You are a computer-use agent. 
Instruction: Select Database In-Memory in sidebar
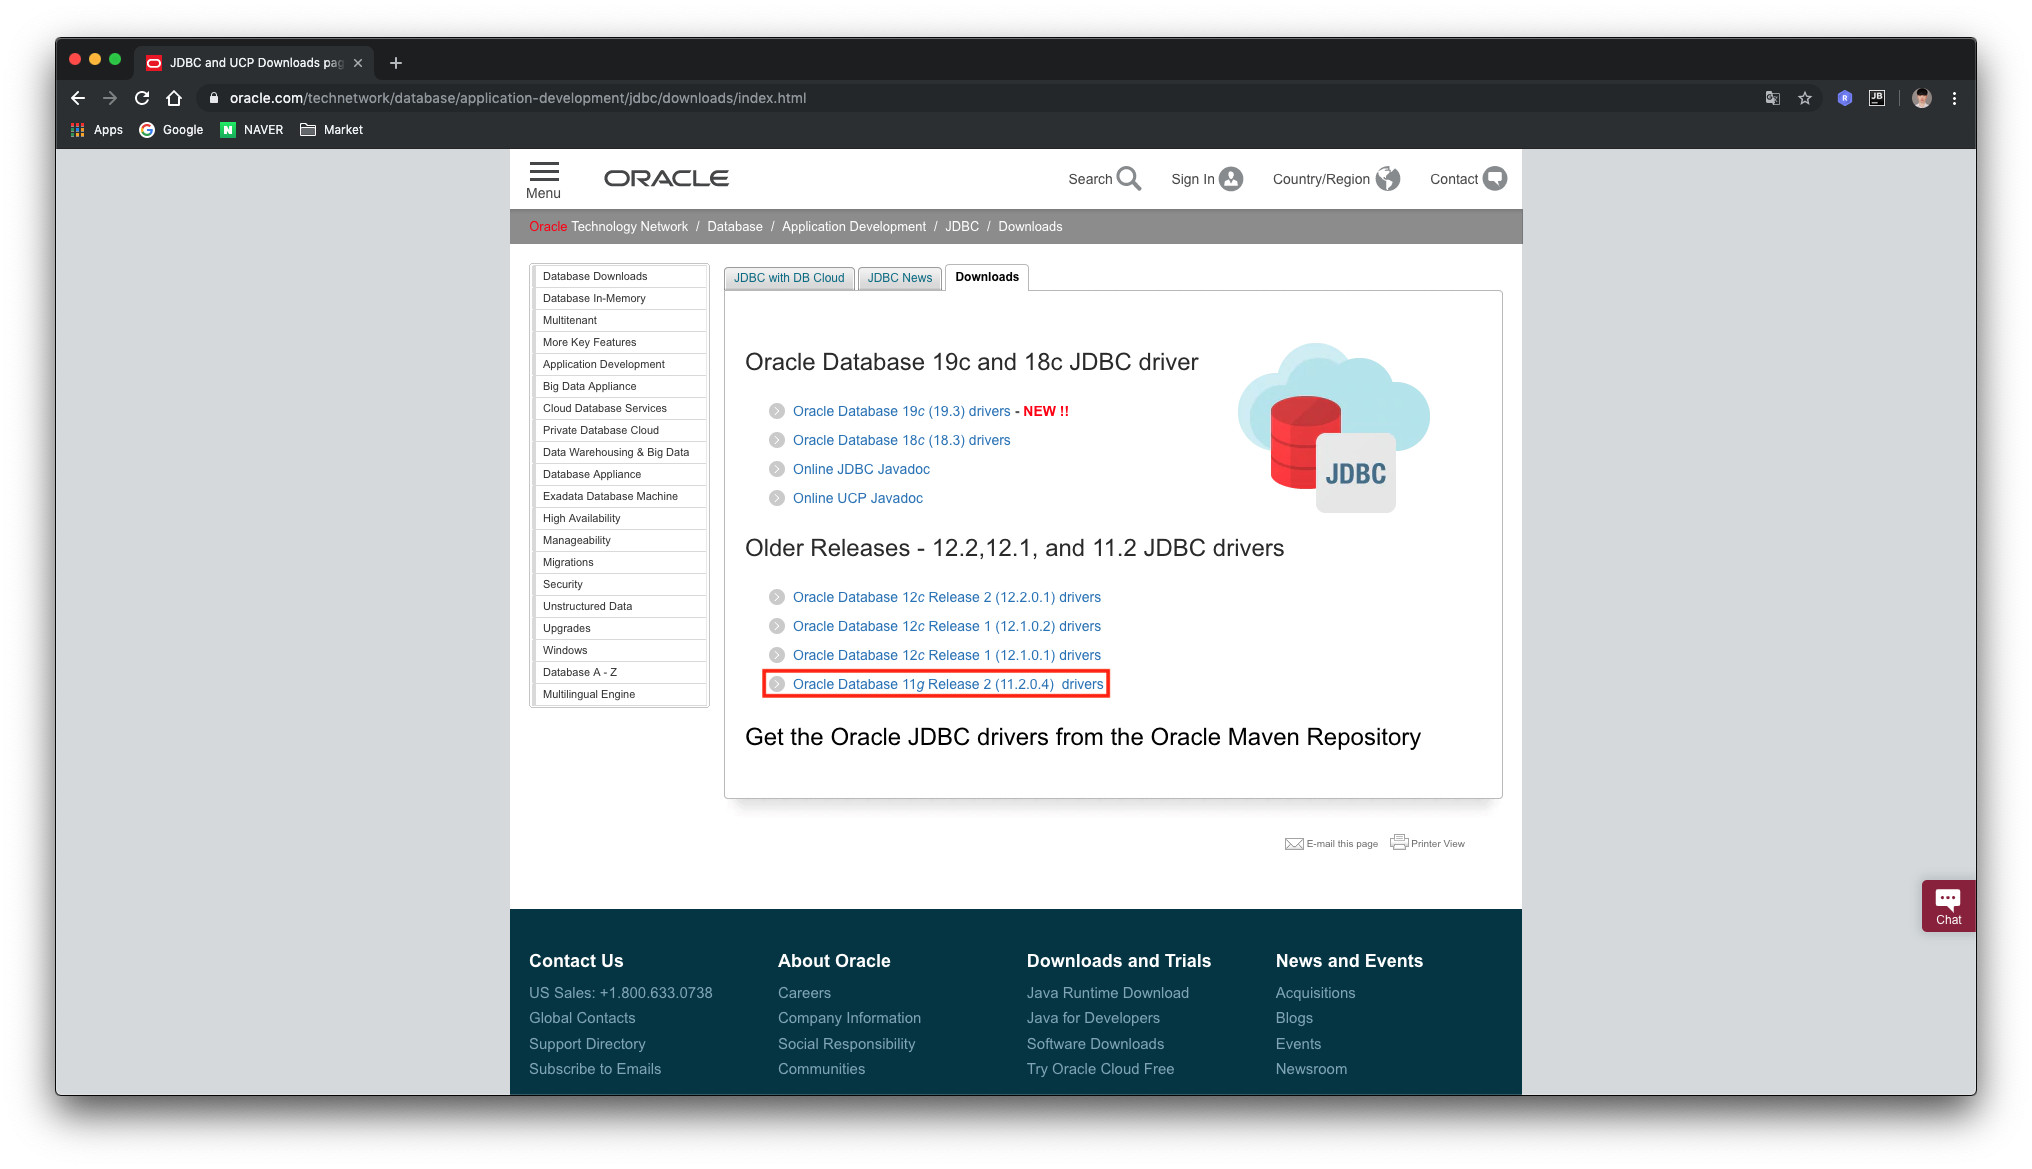click(x=594, y=298)
